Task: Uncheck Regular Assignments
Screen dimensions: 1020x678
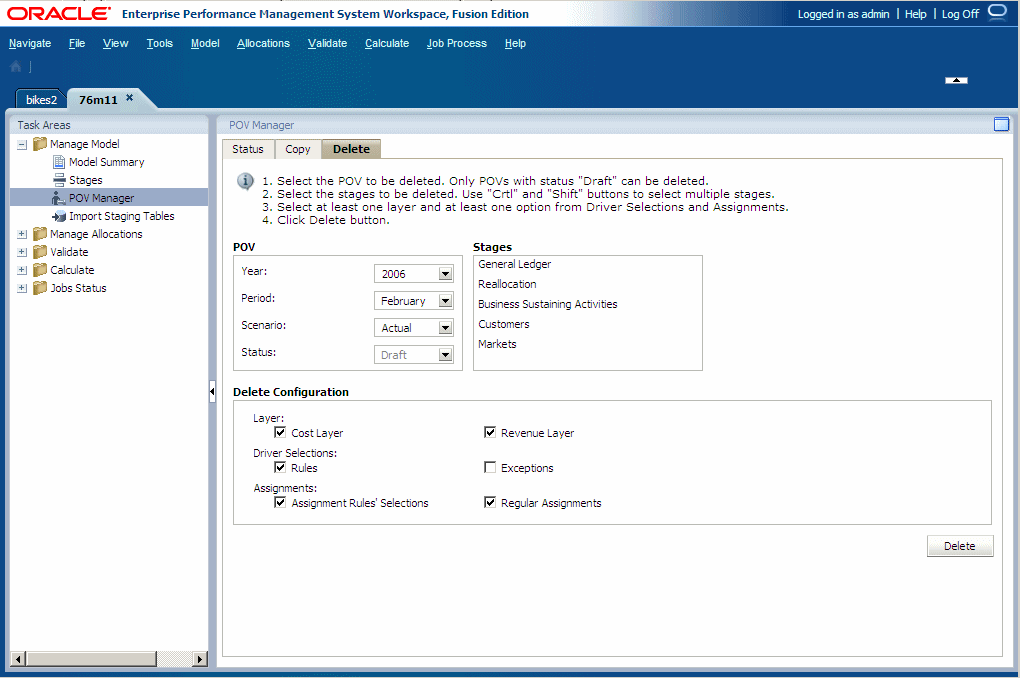Action: point(490,502)
